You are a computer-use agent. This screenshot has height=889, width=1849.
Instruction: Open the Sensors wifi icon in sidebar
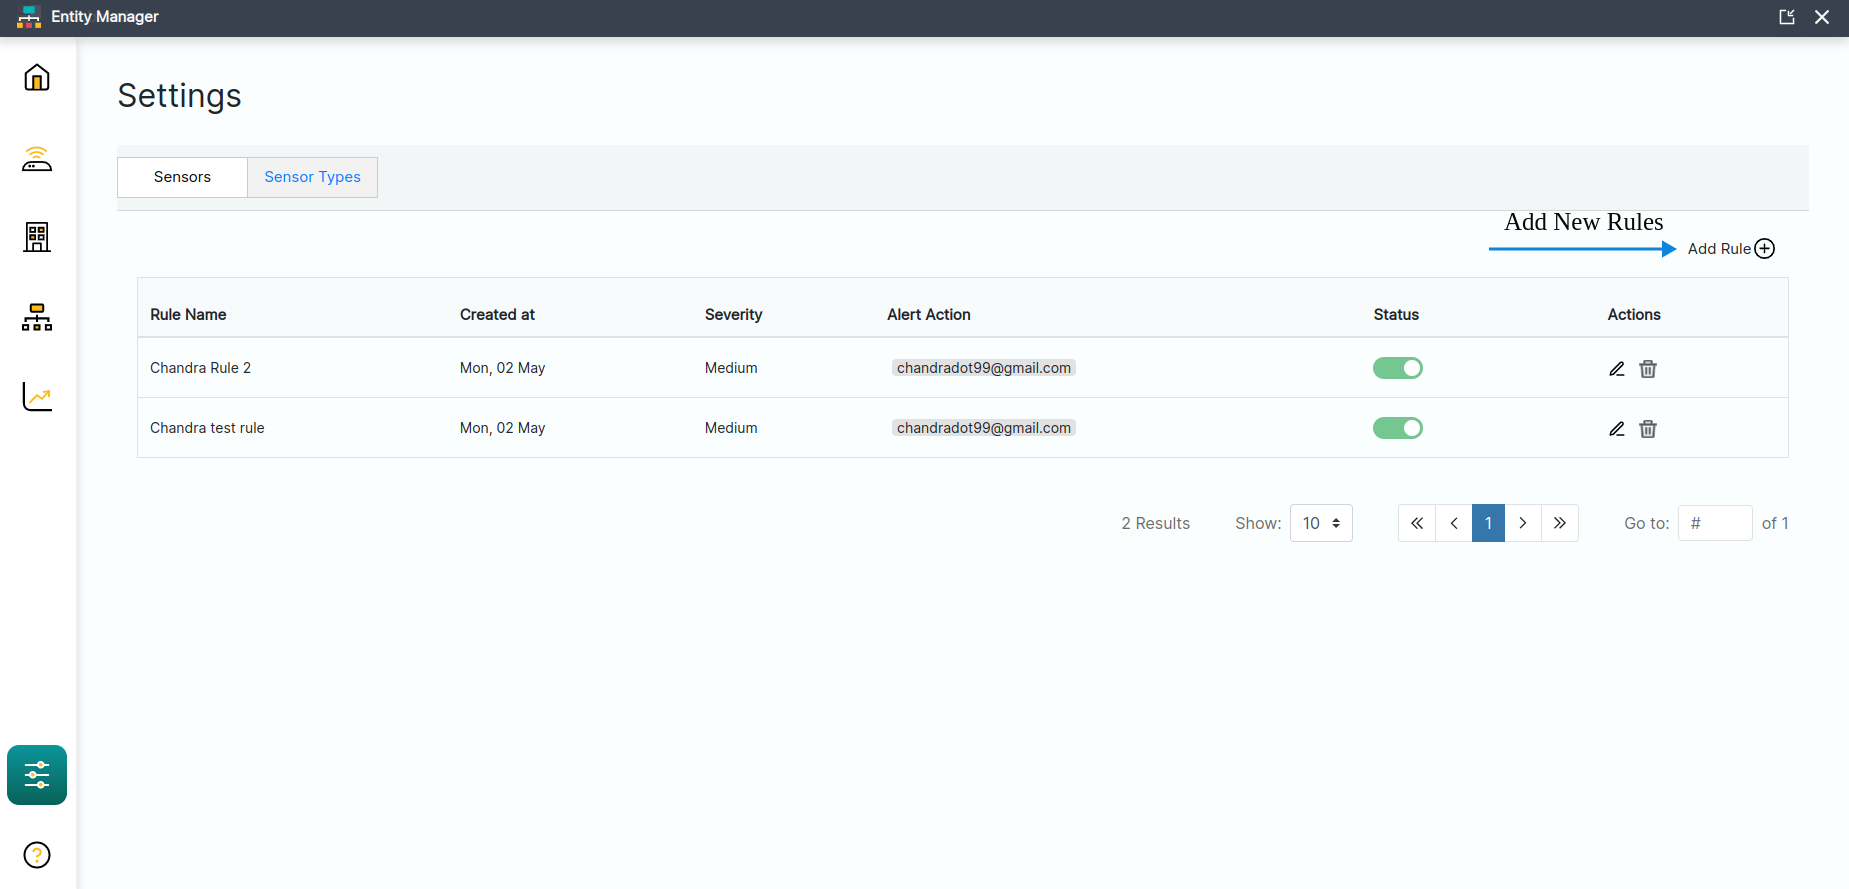point(37,158)
